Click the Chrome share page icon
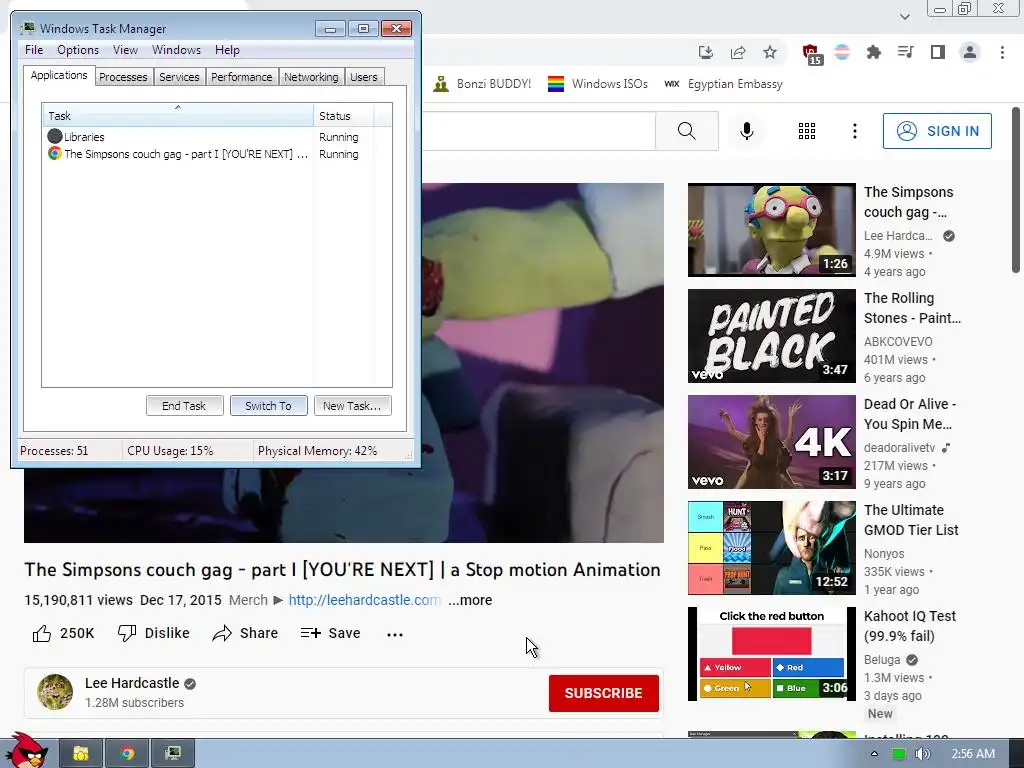 (738, 52)
